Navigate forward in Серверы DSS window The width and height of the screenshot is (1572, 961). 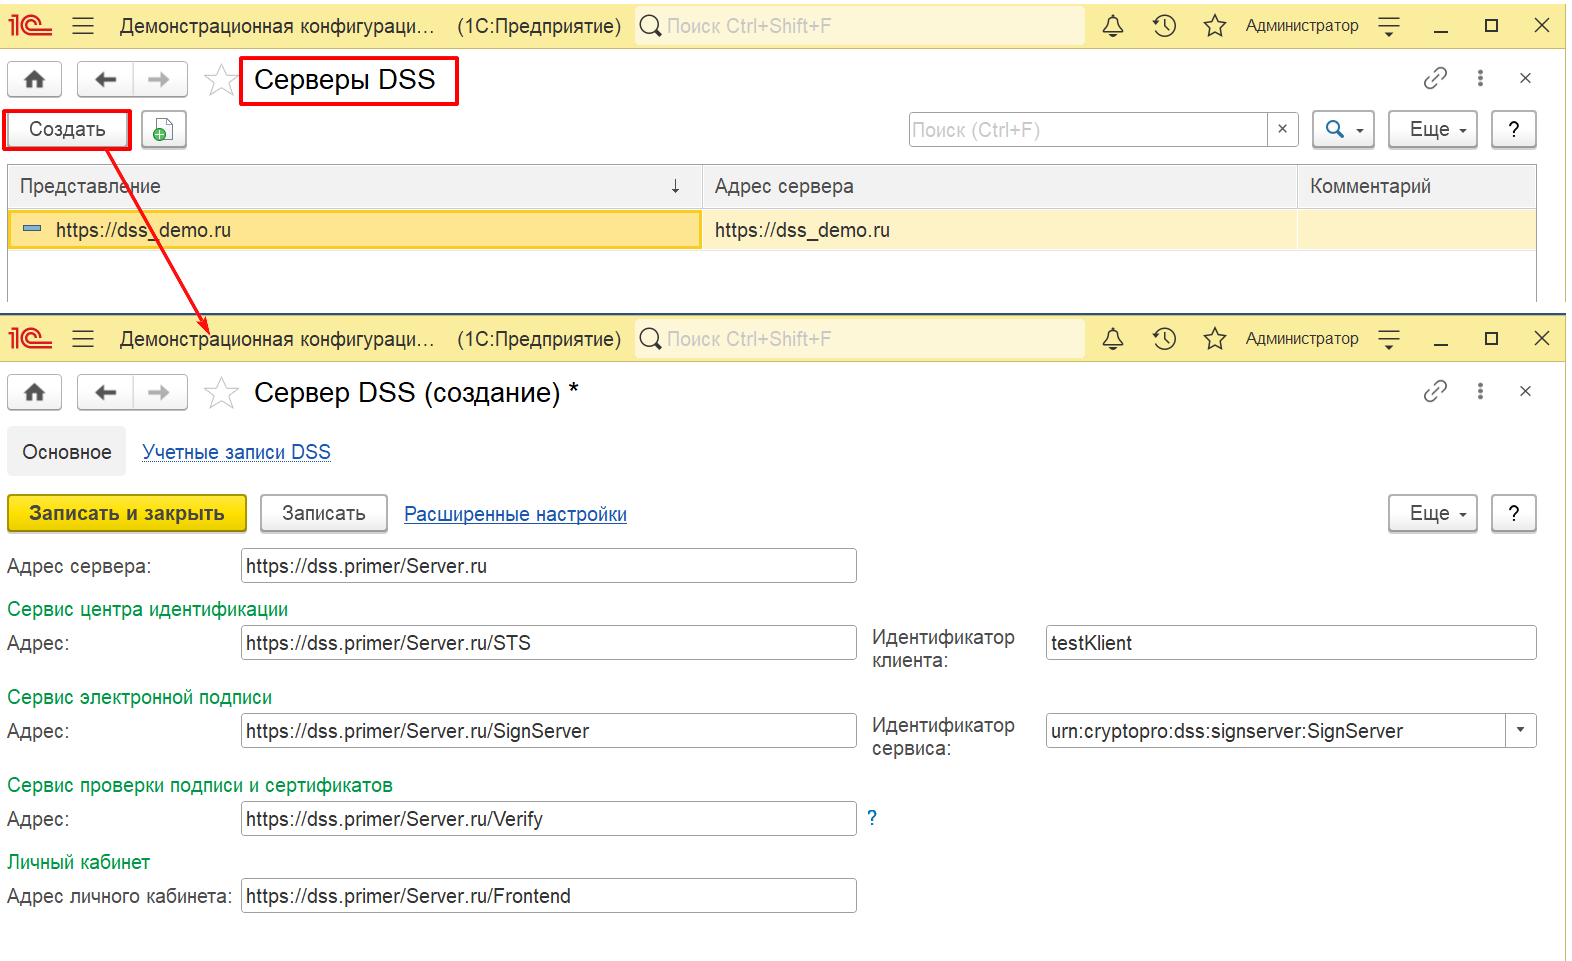[159, 79]
